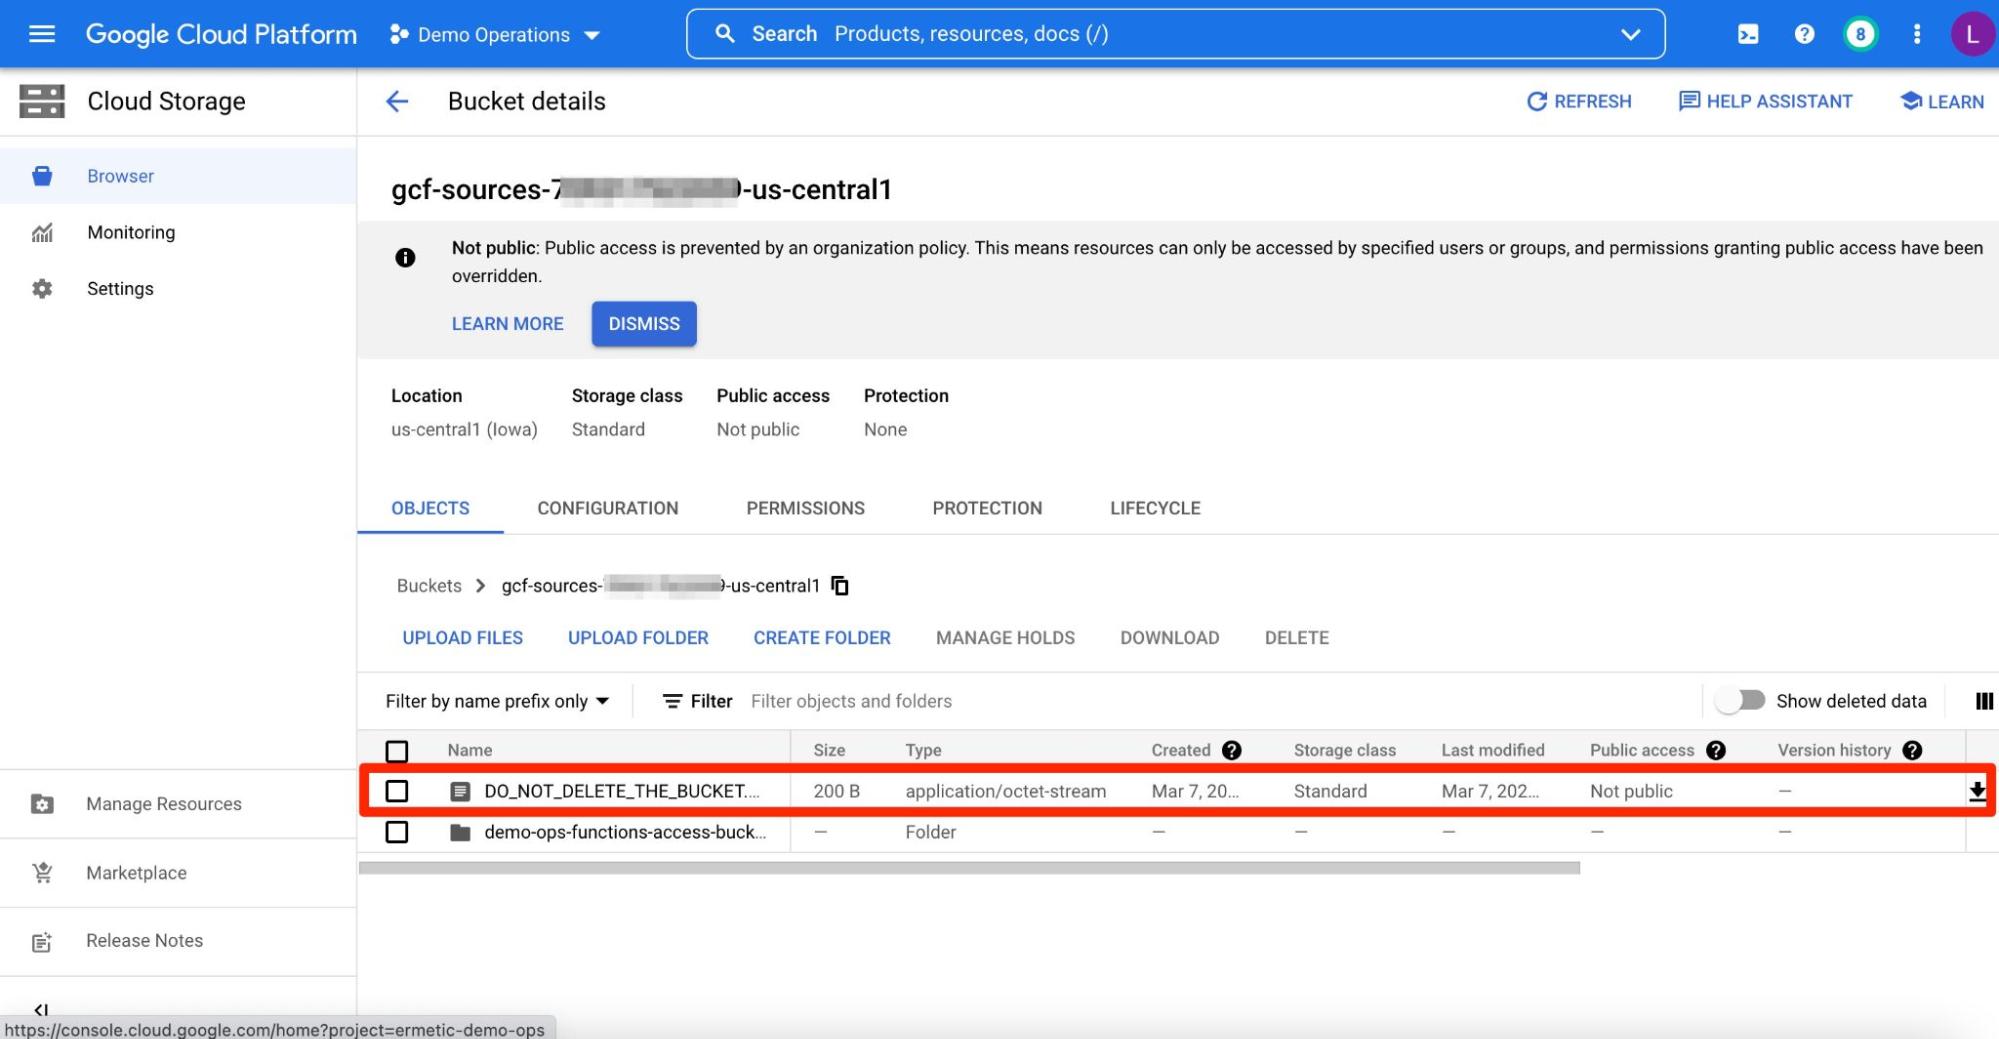Select Settings in the sidebar menu
The height and width of the screenshot is (1039, 1999).
pos(178,289)
